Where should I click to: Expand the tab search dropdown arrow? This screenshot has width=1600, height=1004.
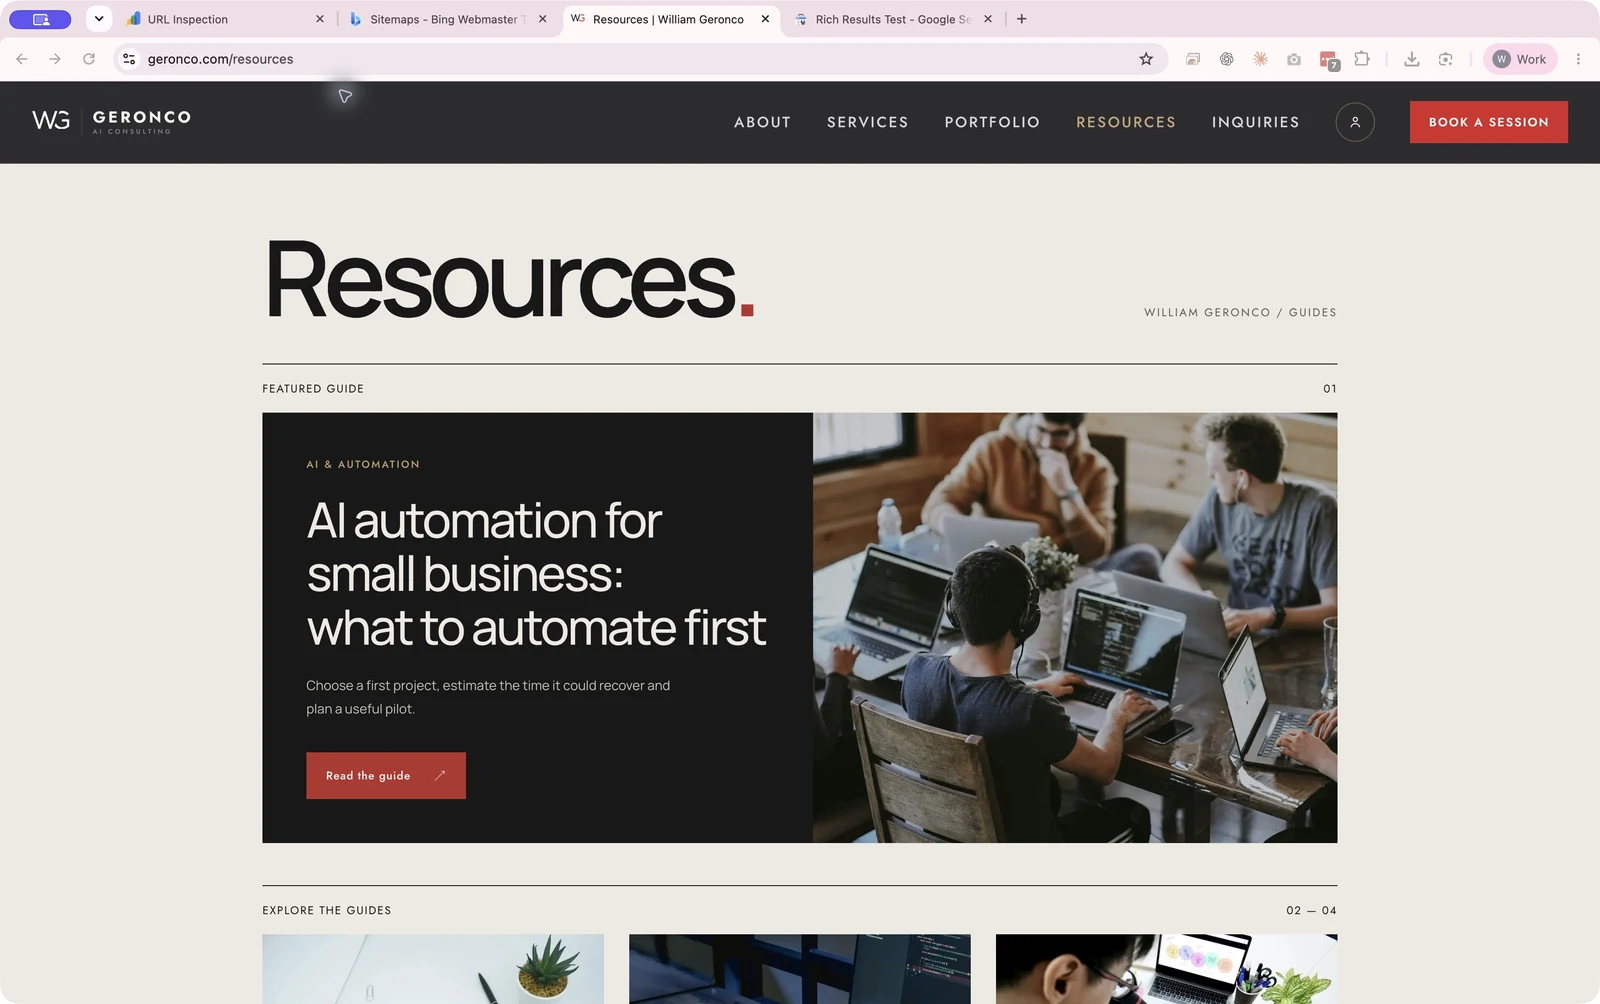99,19
